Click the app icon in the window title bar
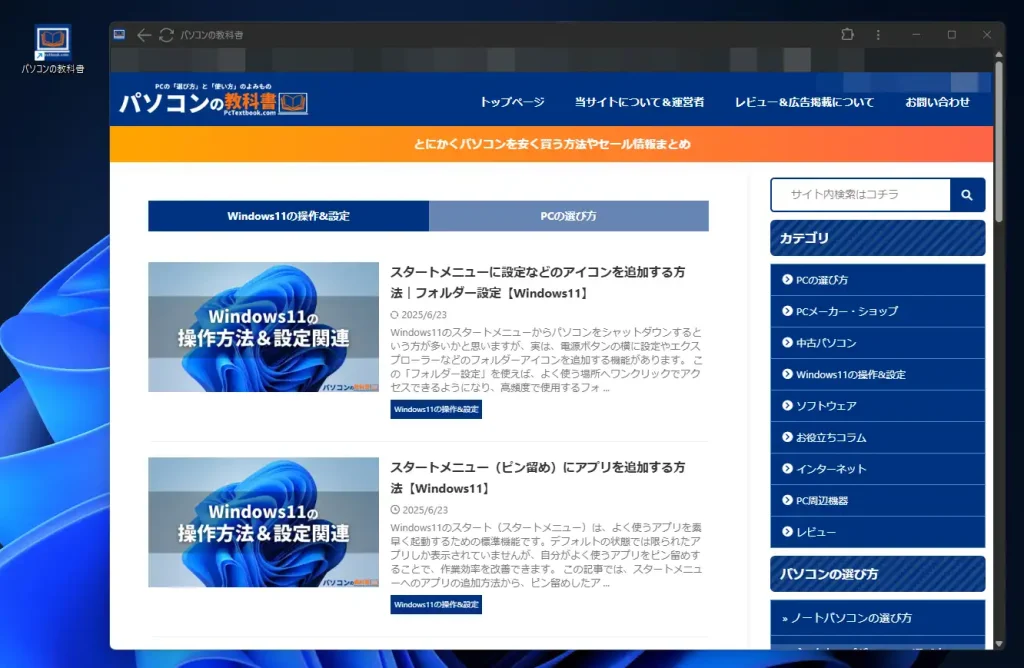Image resolution: width=1024 pixels, height=668 pixels. [x=120, y=35]
